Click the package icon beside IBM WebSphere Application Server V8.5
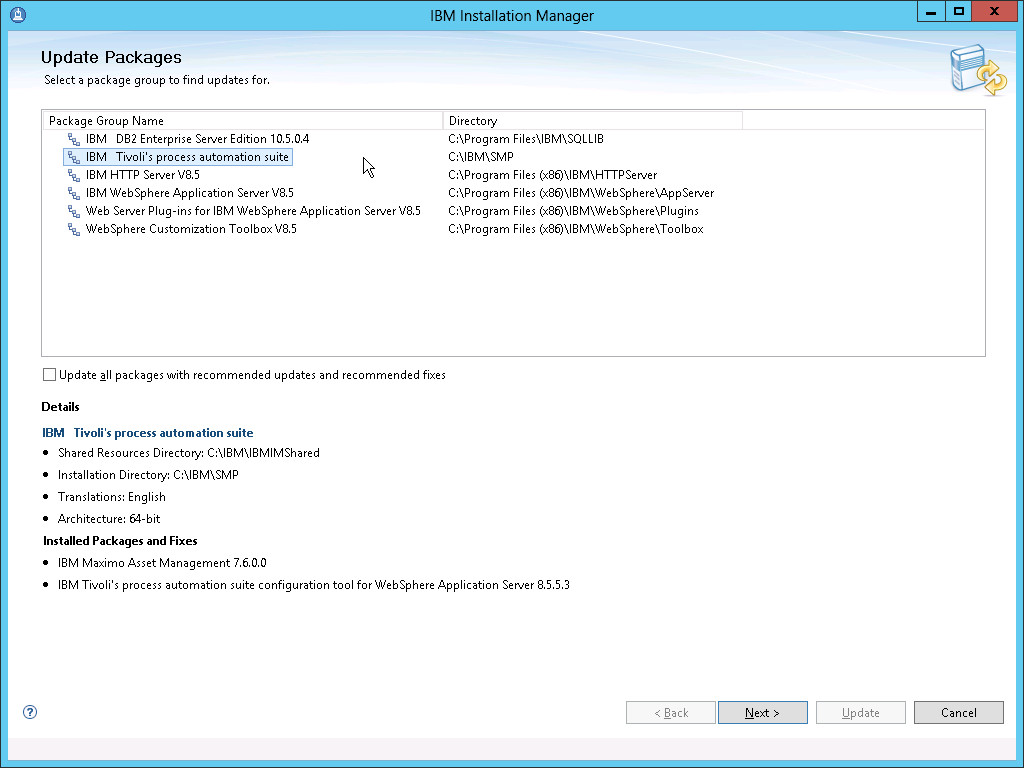1024x768 pixels. pyautogui.click(x=74, y=193)
